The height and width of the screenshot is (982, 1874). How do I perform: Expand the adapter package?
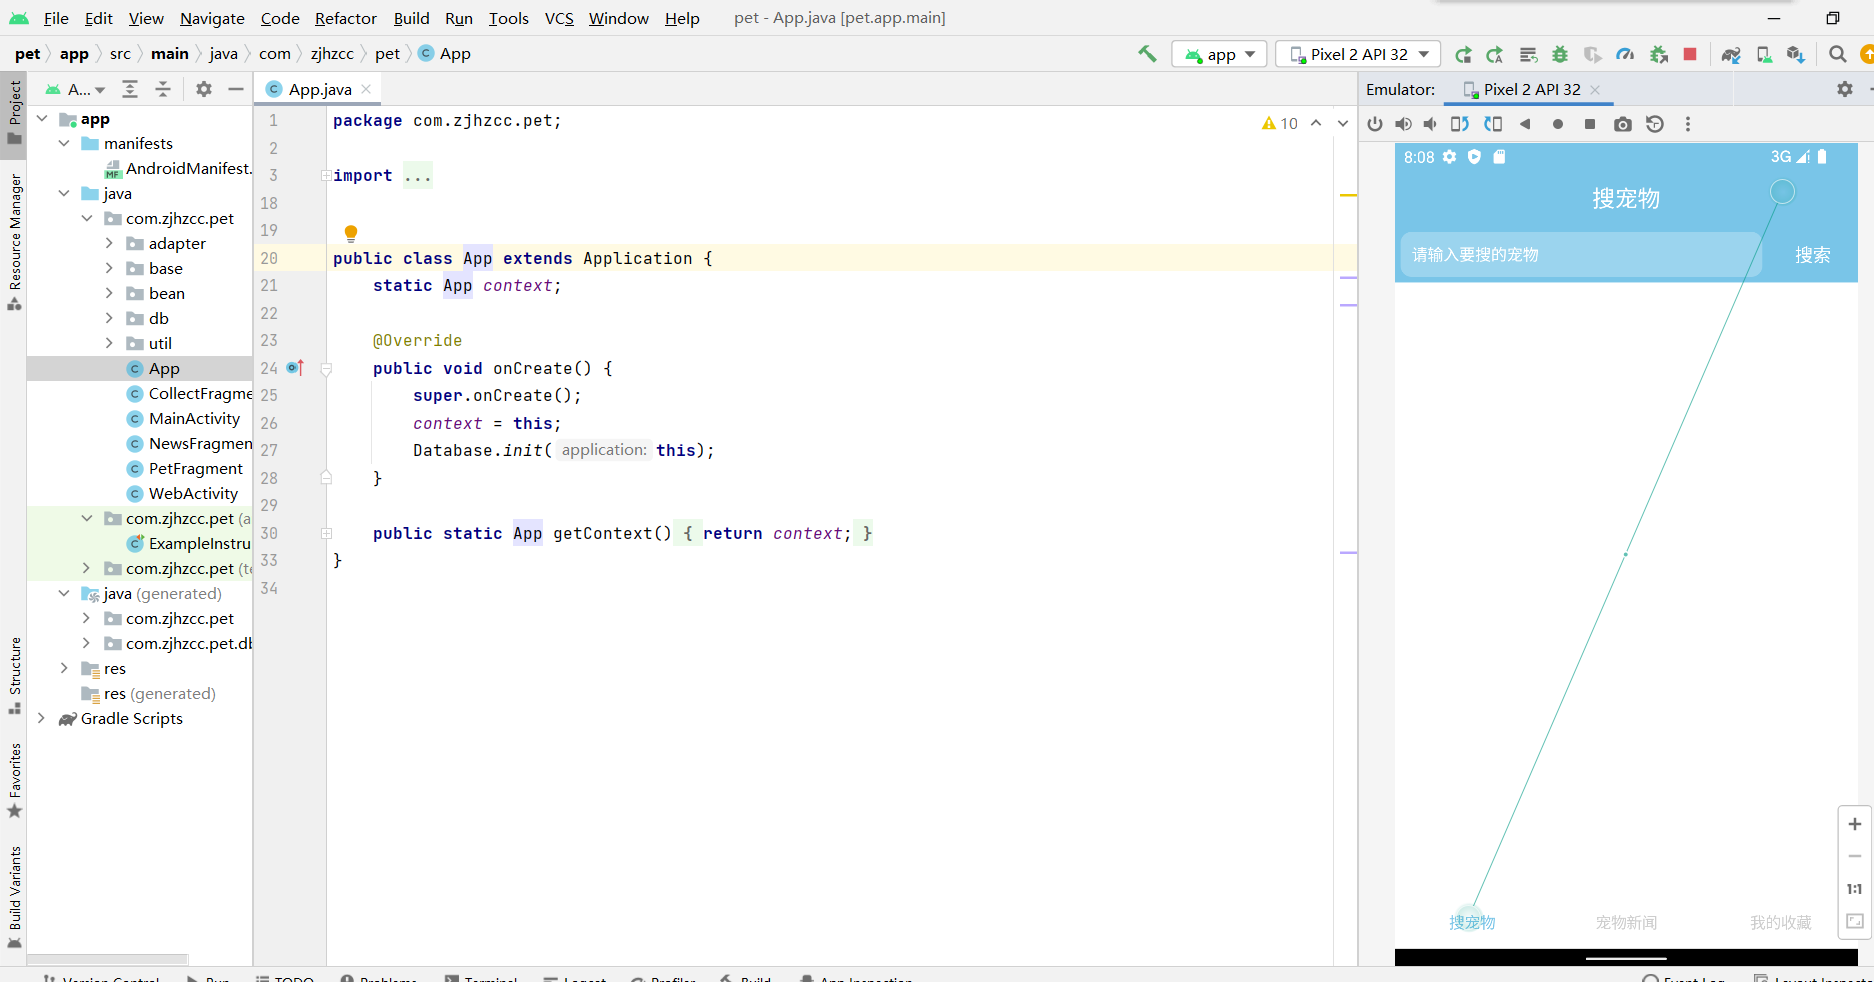pos(109,243)
